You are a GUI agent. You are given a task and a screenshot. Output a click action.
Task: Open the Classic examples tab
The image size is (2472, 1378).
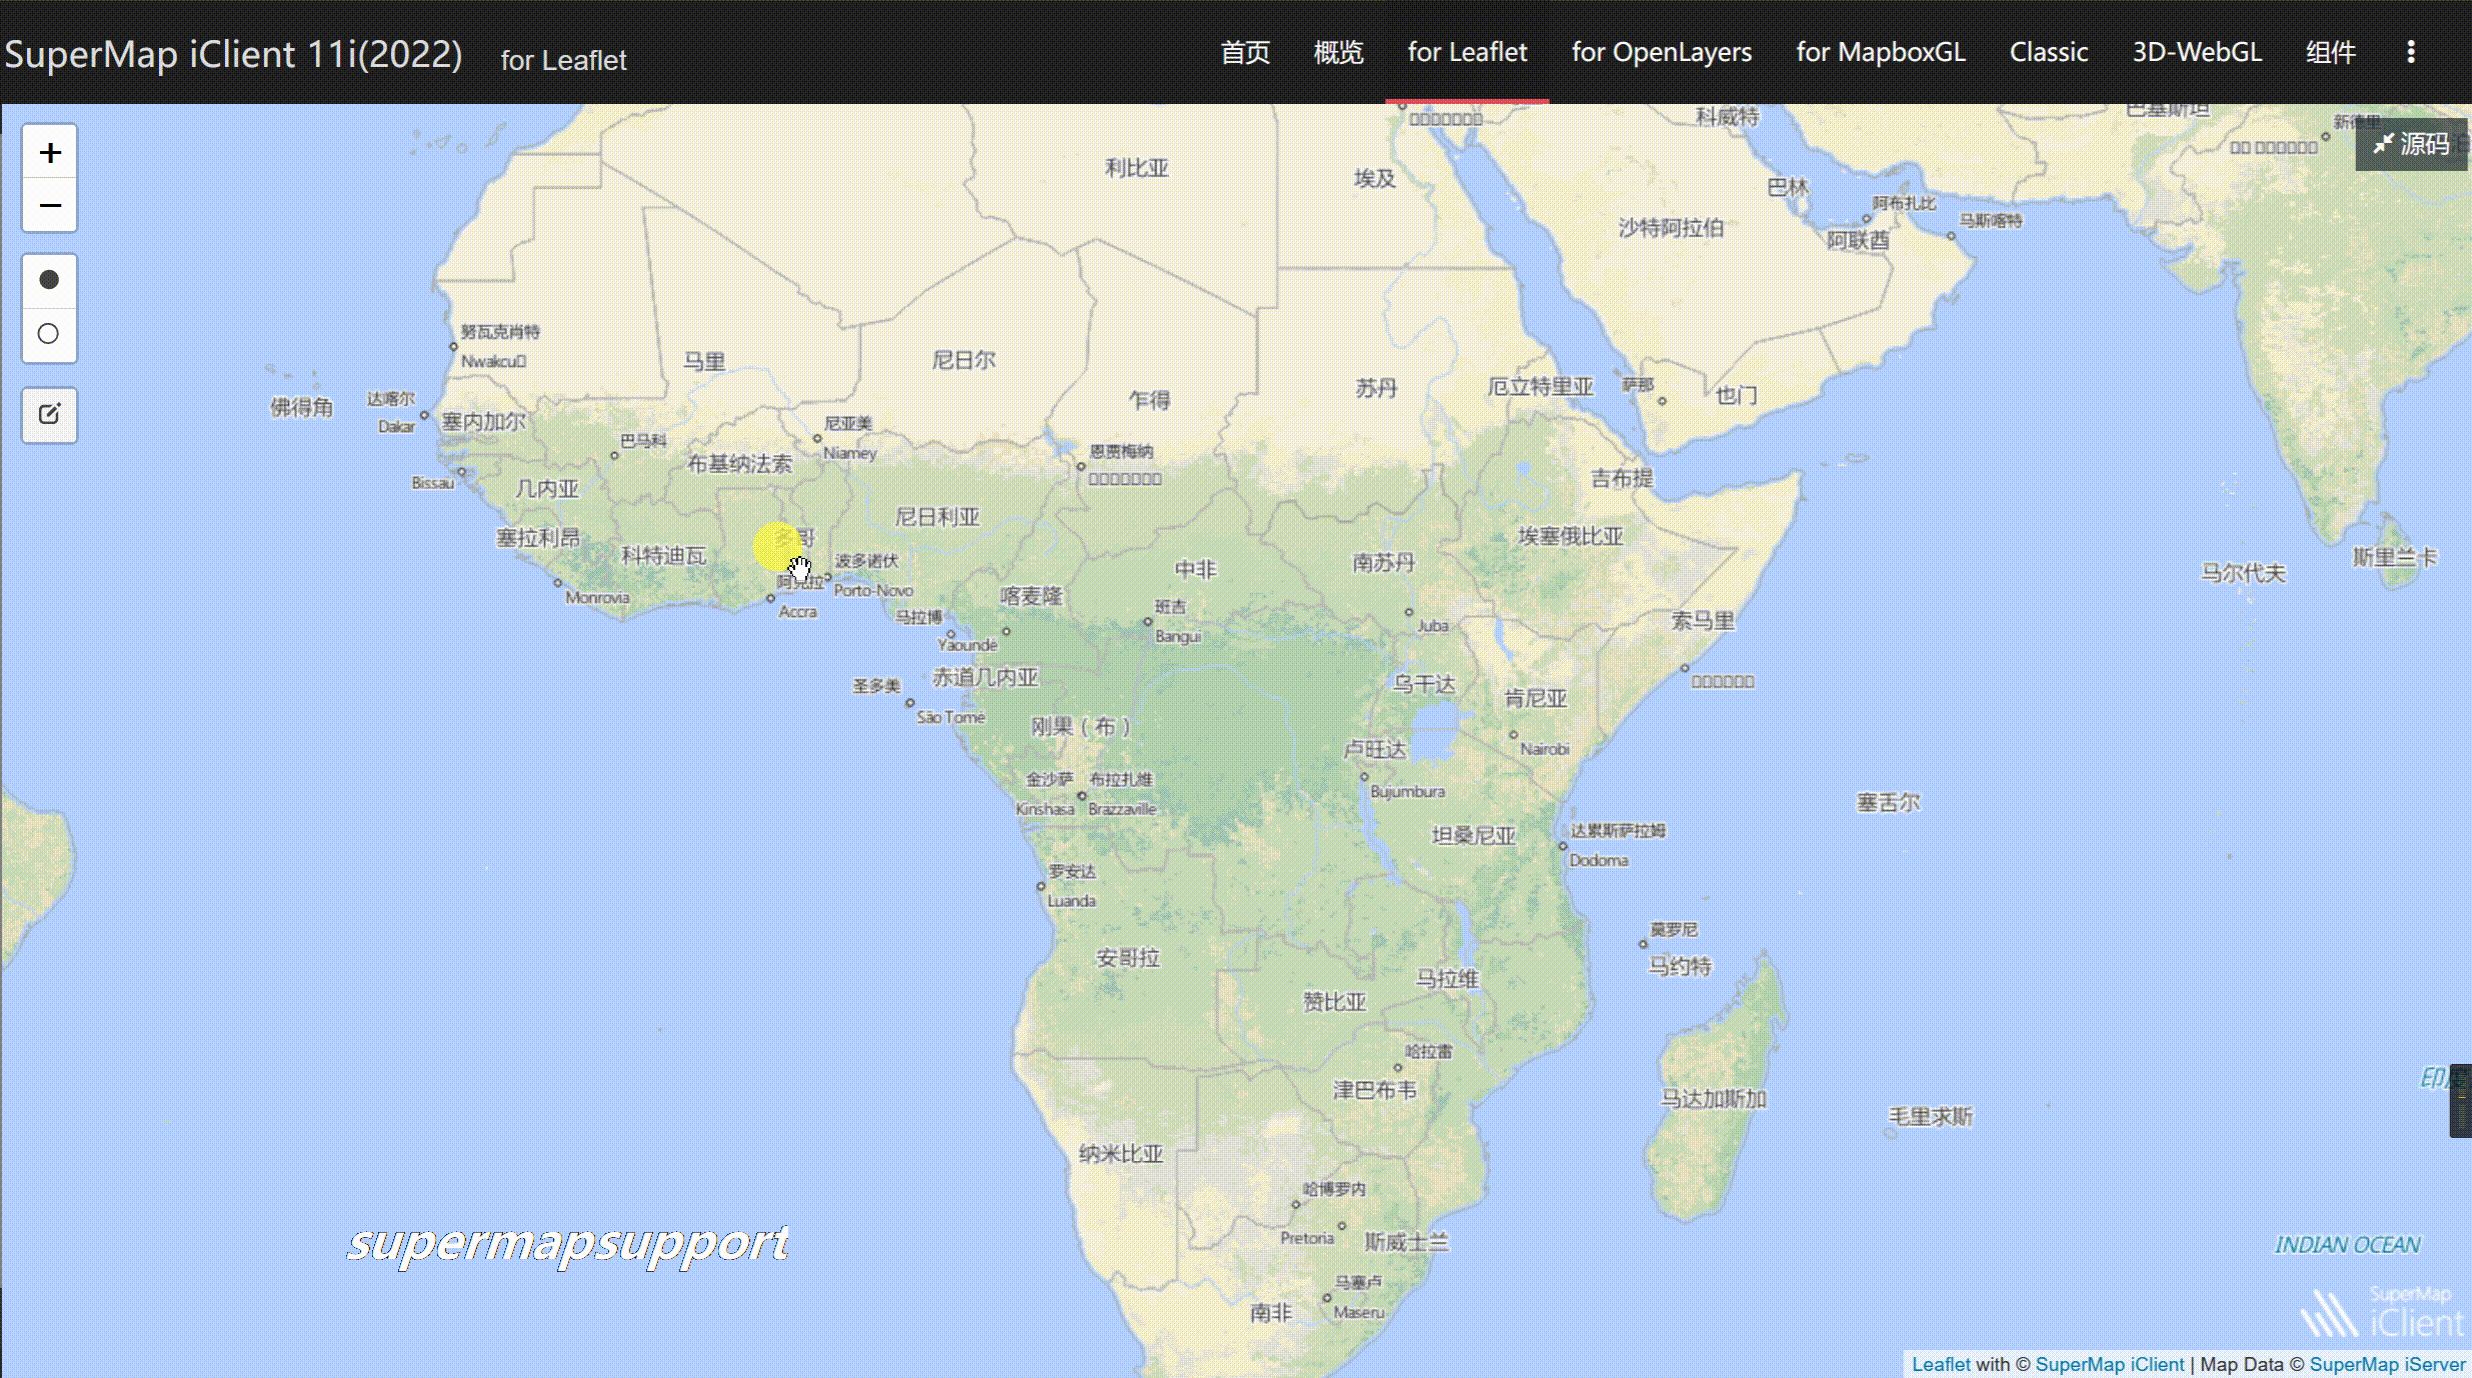(2049, 52)
